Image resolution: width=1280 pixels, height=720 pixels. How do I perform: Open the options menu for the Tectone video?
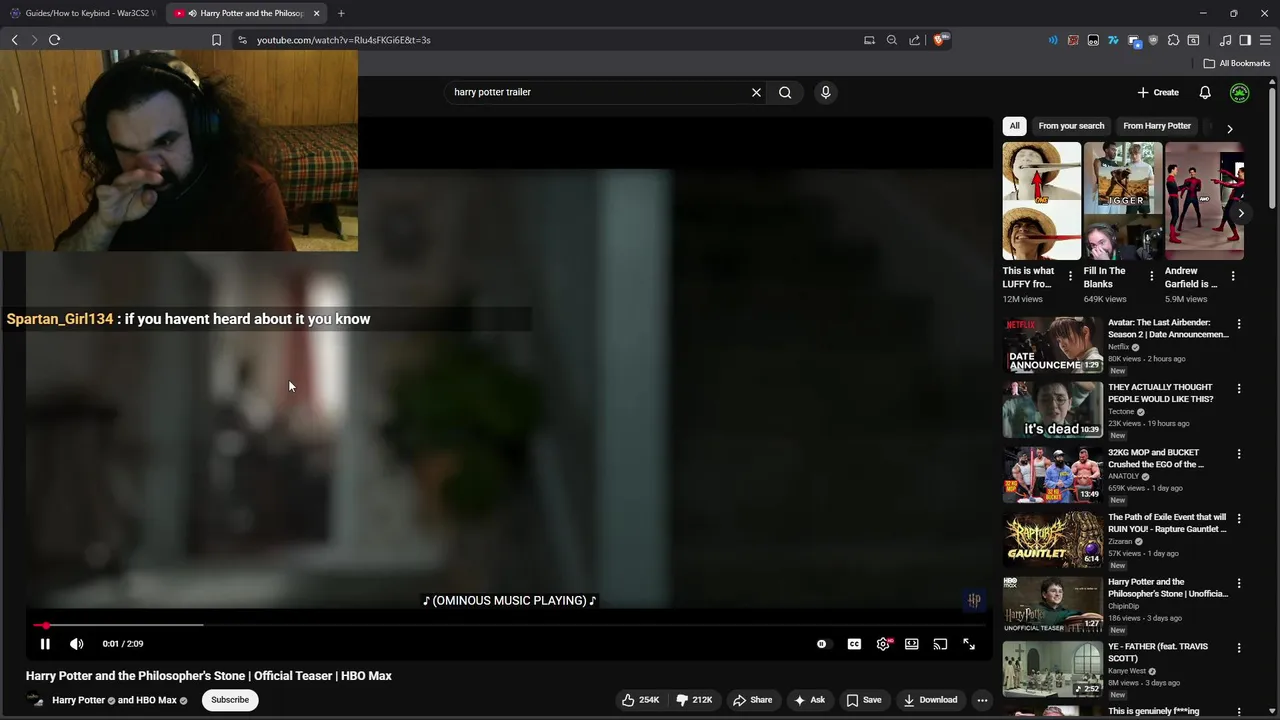point(1239,389)
